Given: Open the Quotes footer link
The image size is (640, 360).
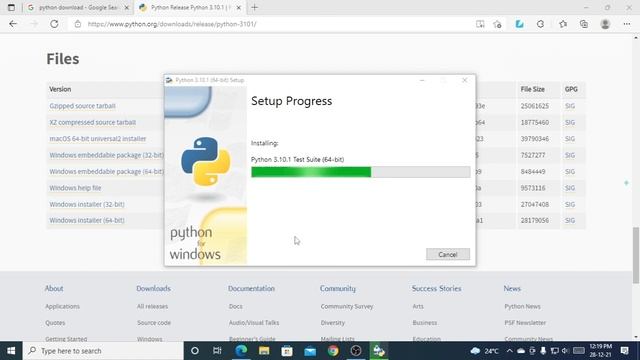Looking at the screenshot, I should (55, 322).
